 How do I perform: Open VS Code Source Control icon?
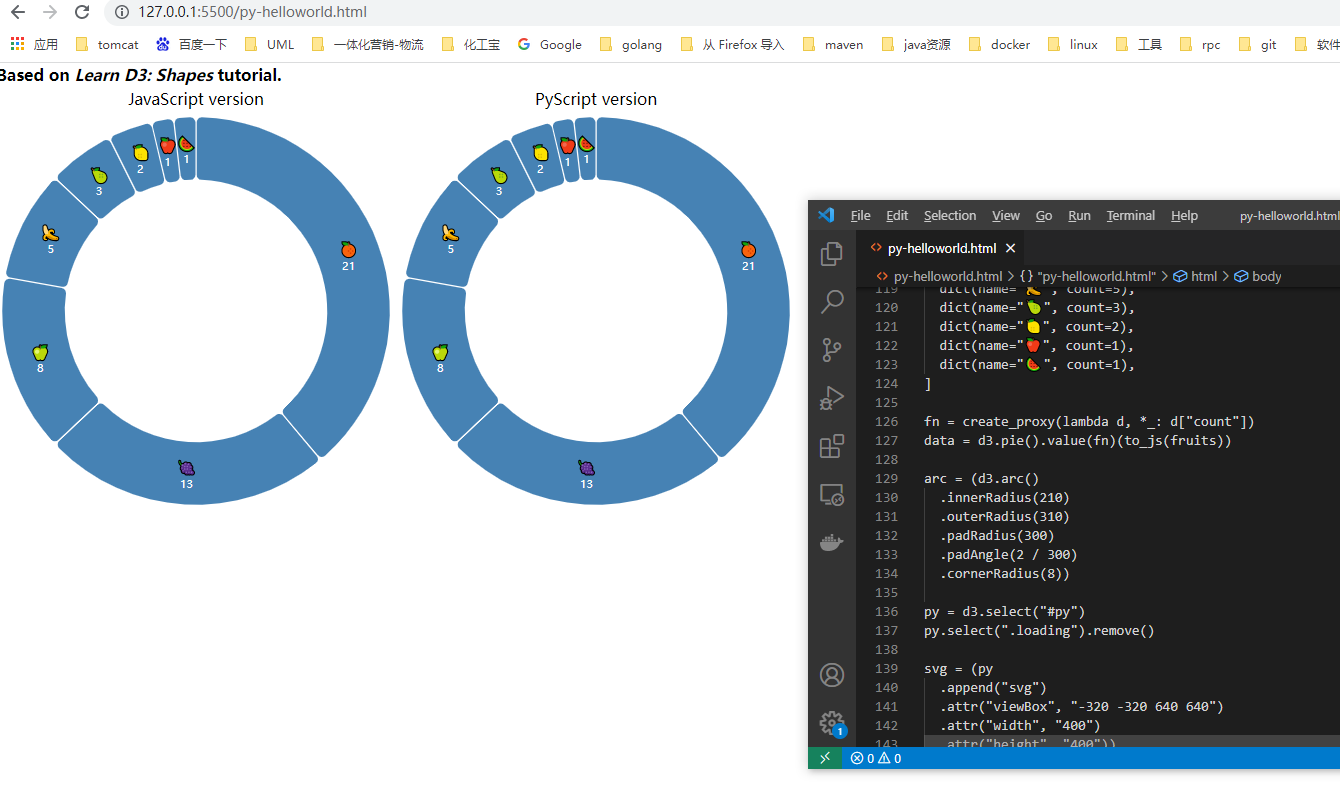tap(832, 350)
